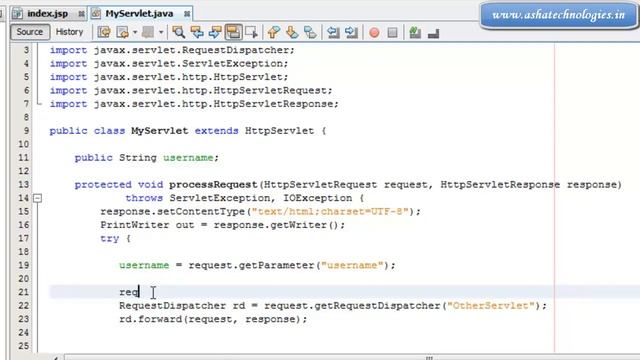
Task: Click 'PrintWriter out = response.getWriter();' line
Action: point(222,225)
